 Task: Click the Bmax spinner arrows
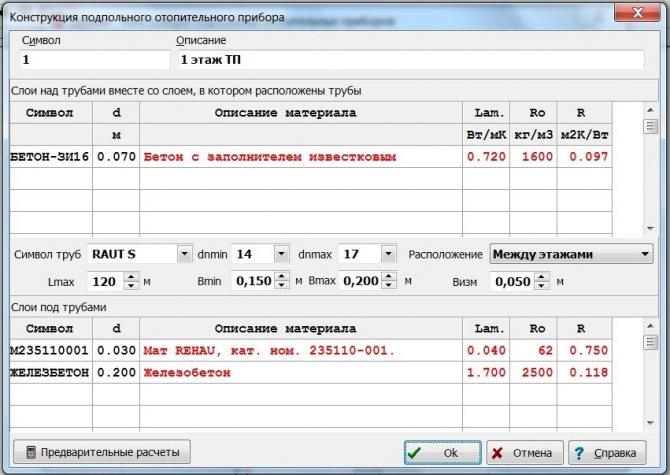point(387,282)
